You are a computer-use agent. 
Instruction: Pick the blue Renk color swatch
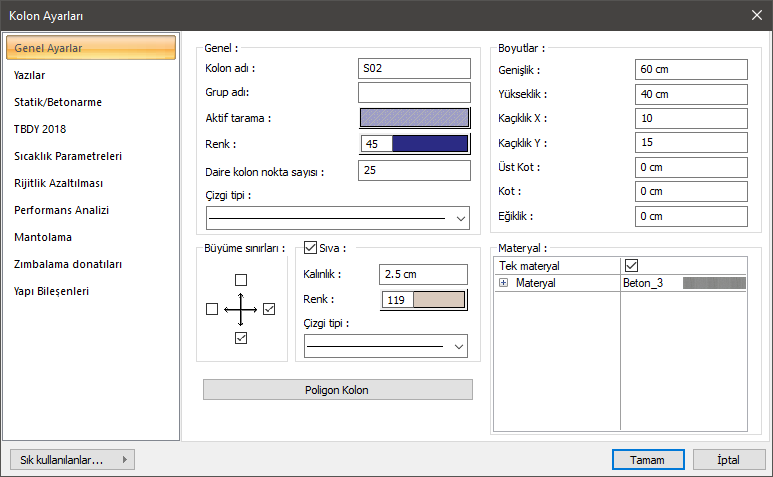pyautogui.click(x=430, y=144)
